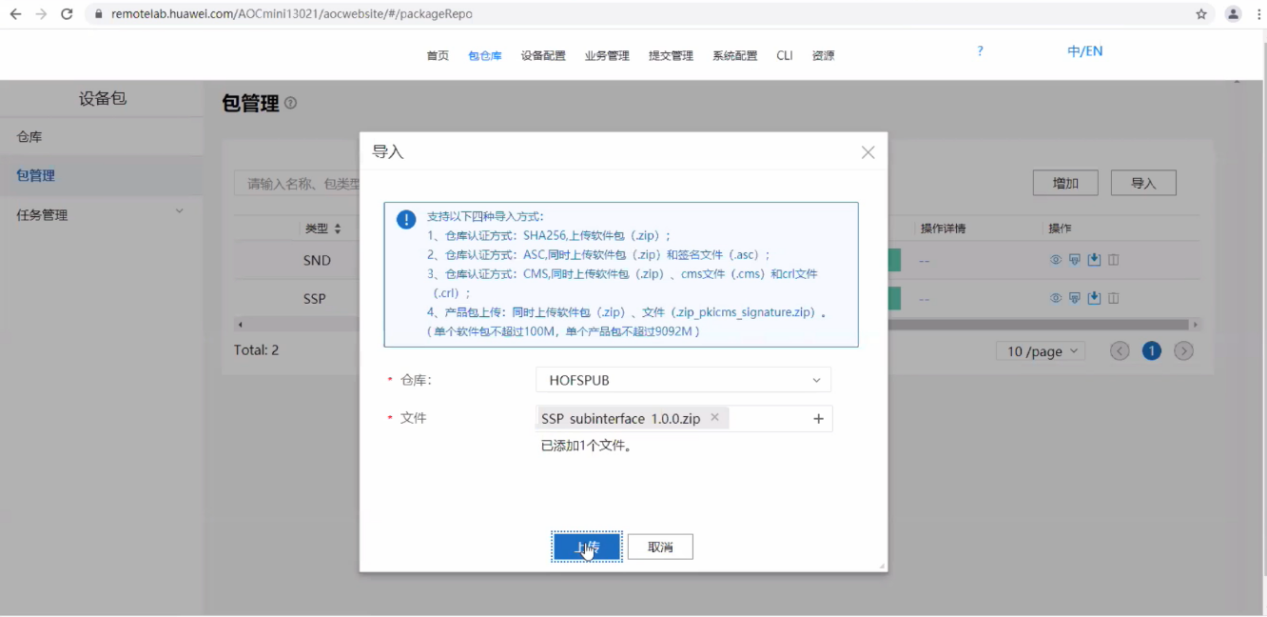The width and height of the screenshot is (1267, 617).
Task: Go to previous page of package list
Action: click(x=1120, y=351)
